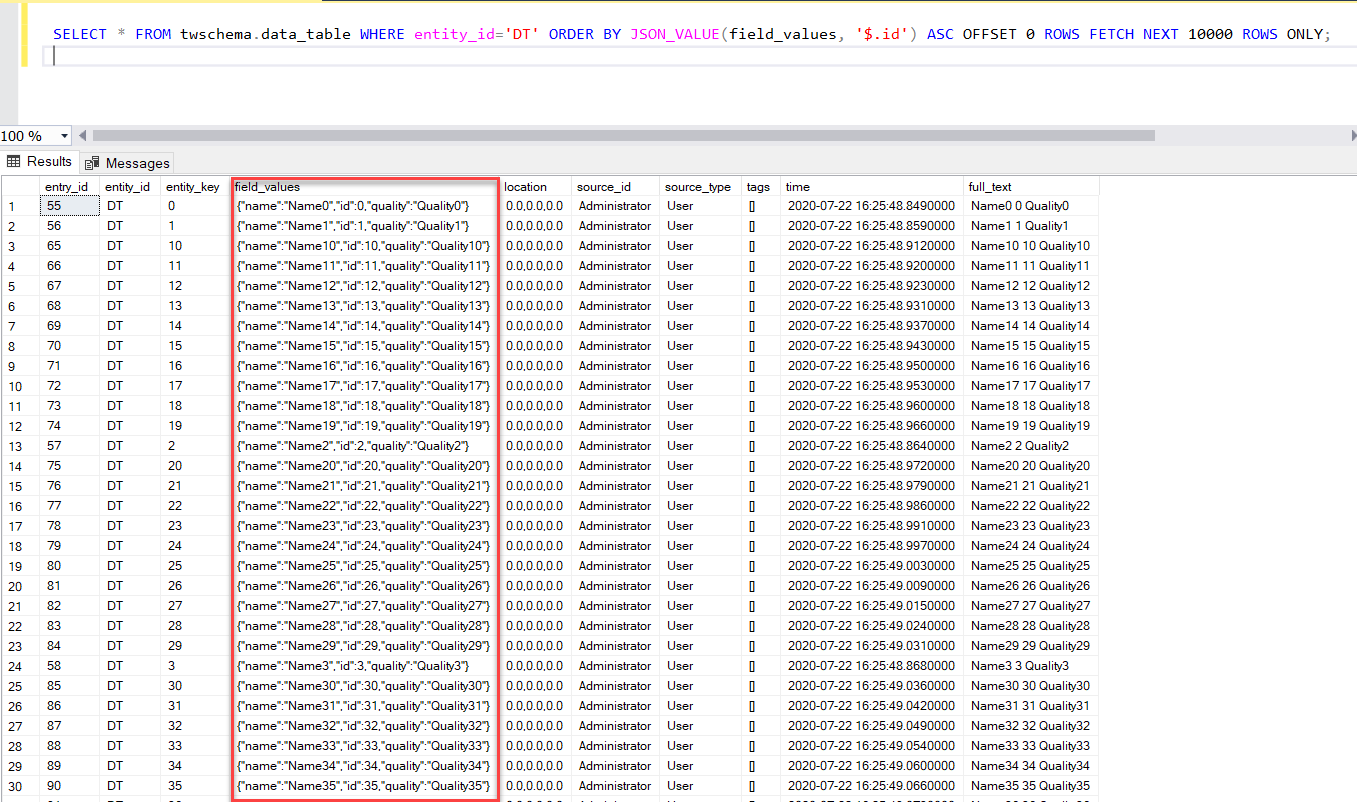Click the time cell 2020-07-22 16:25:48.8490000

tap(872, 206)
